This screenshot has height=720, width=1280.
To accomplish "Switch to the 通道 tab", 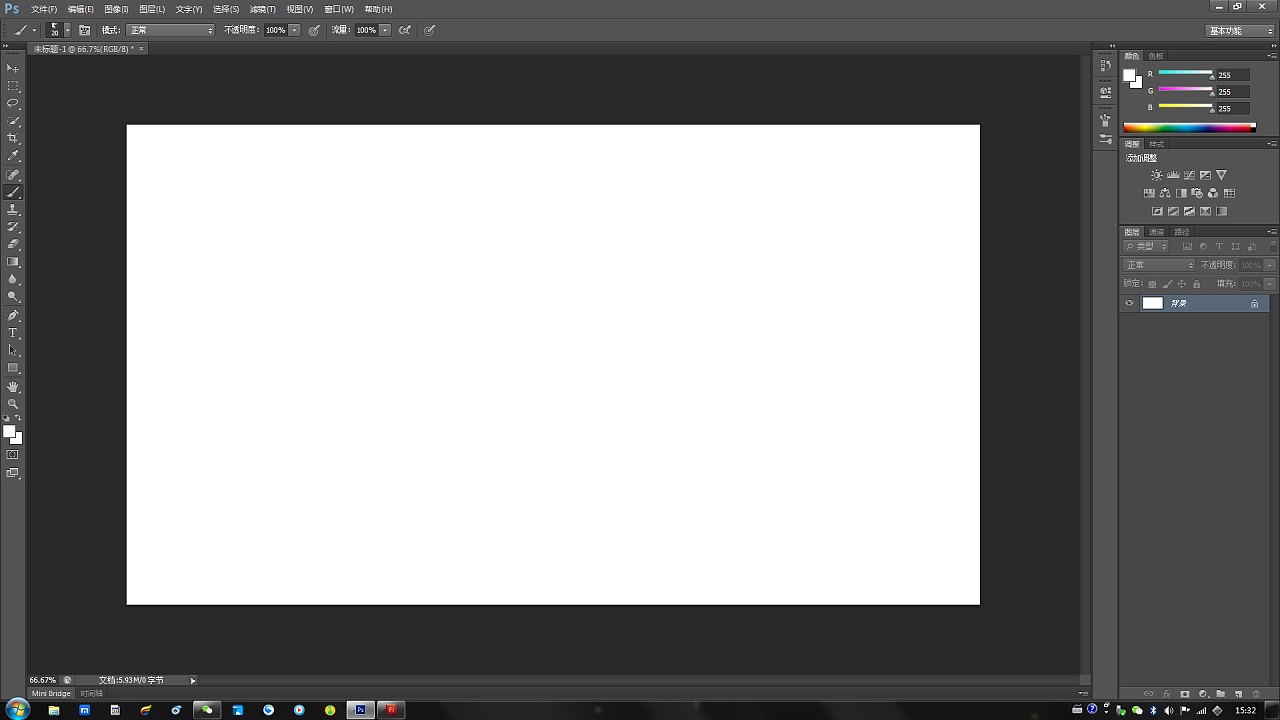I will [x=1156, y=232].
